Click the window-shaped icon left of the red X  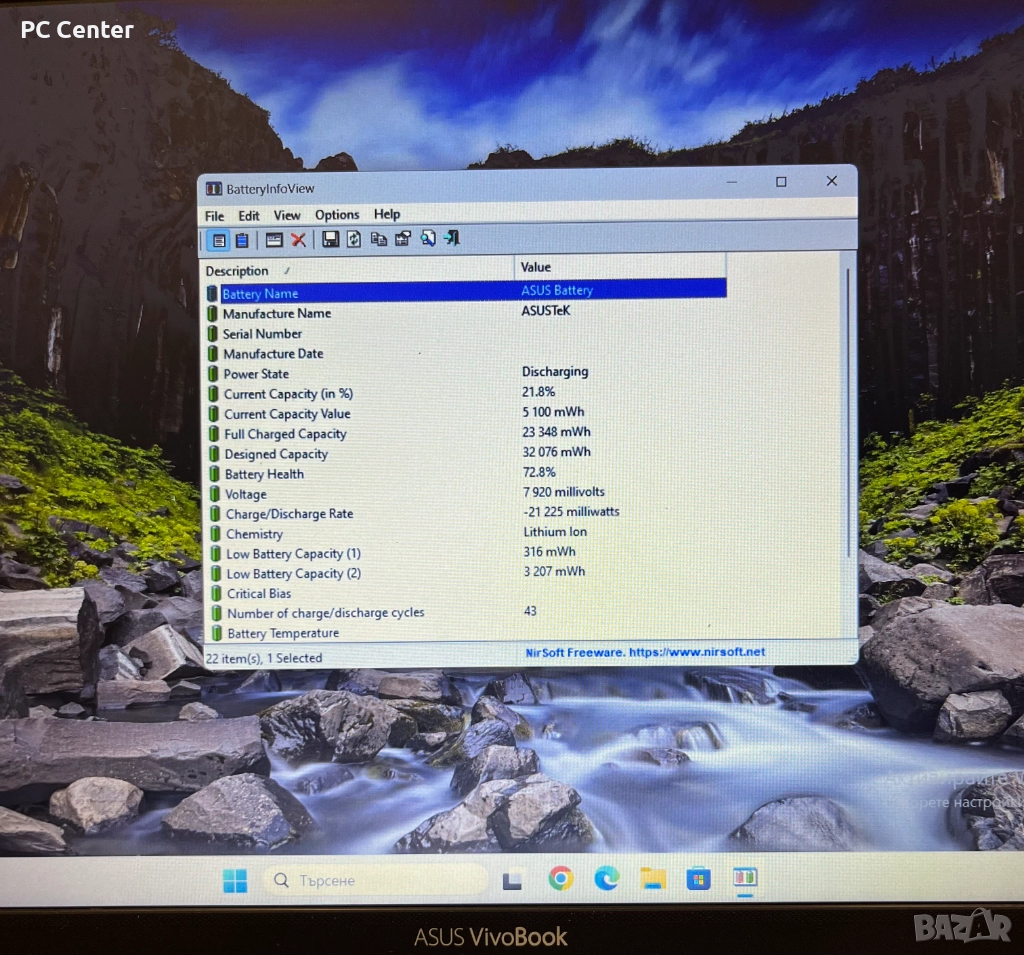[274, 240]
